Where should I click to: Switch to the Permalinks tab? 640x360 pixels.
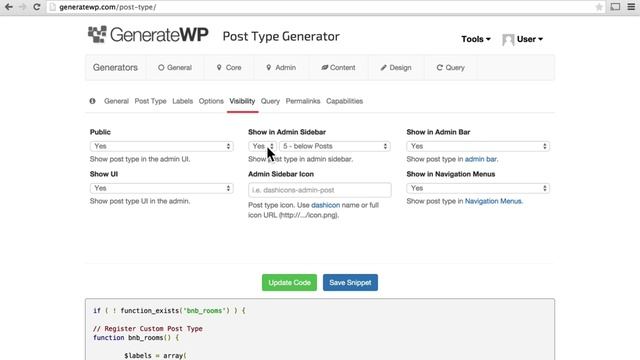click(303, 101)
